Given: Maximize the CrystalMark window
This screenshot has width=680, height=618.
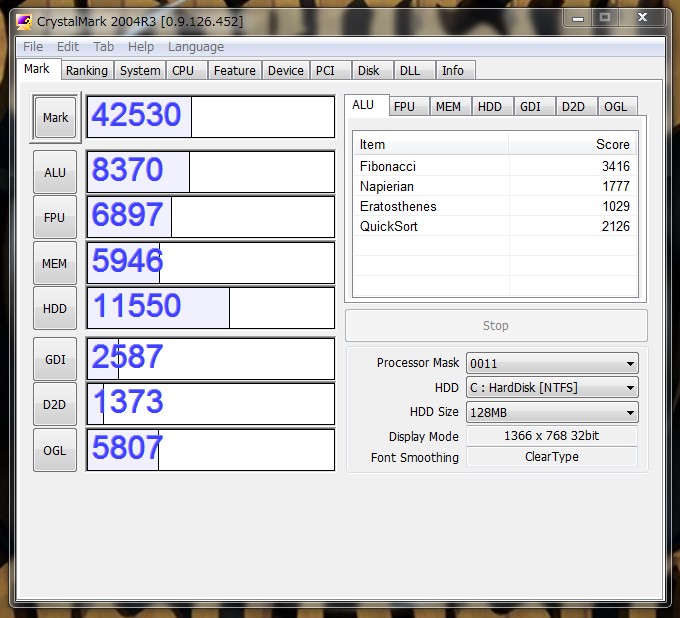Looking at the screenshot, I should pyautogui.click(x=605, y=17).
